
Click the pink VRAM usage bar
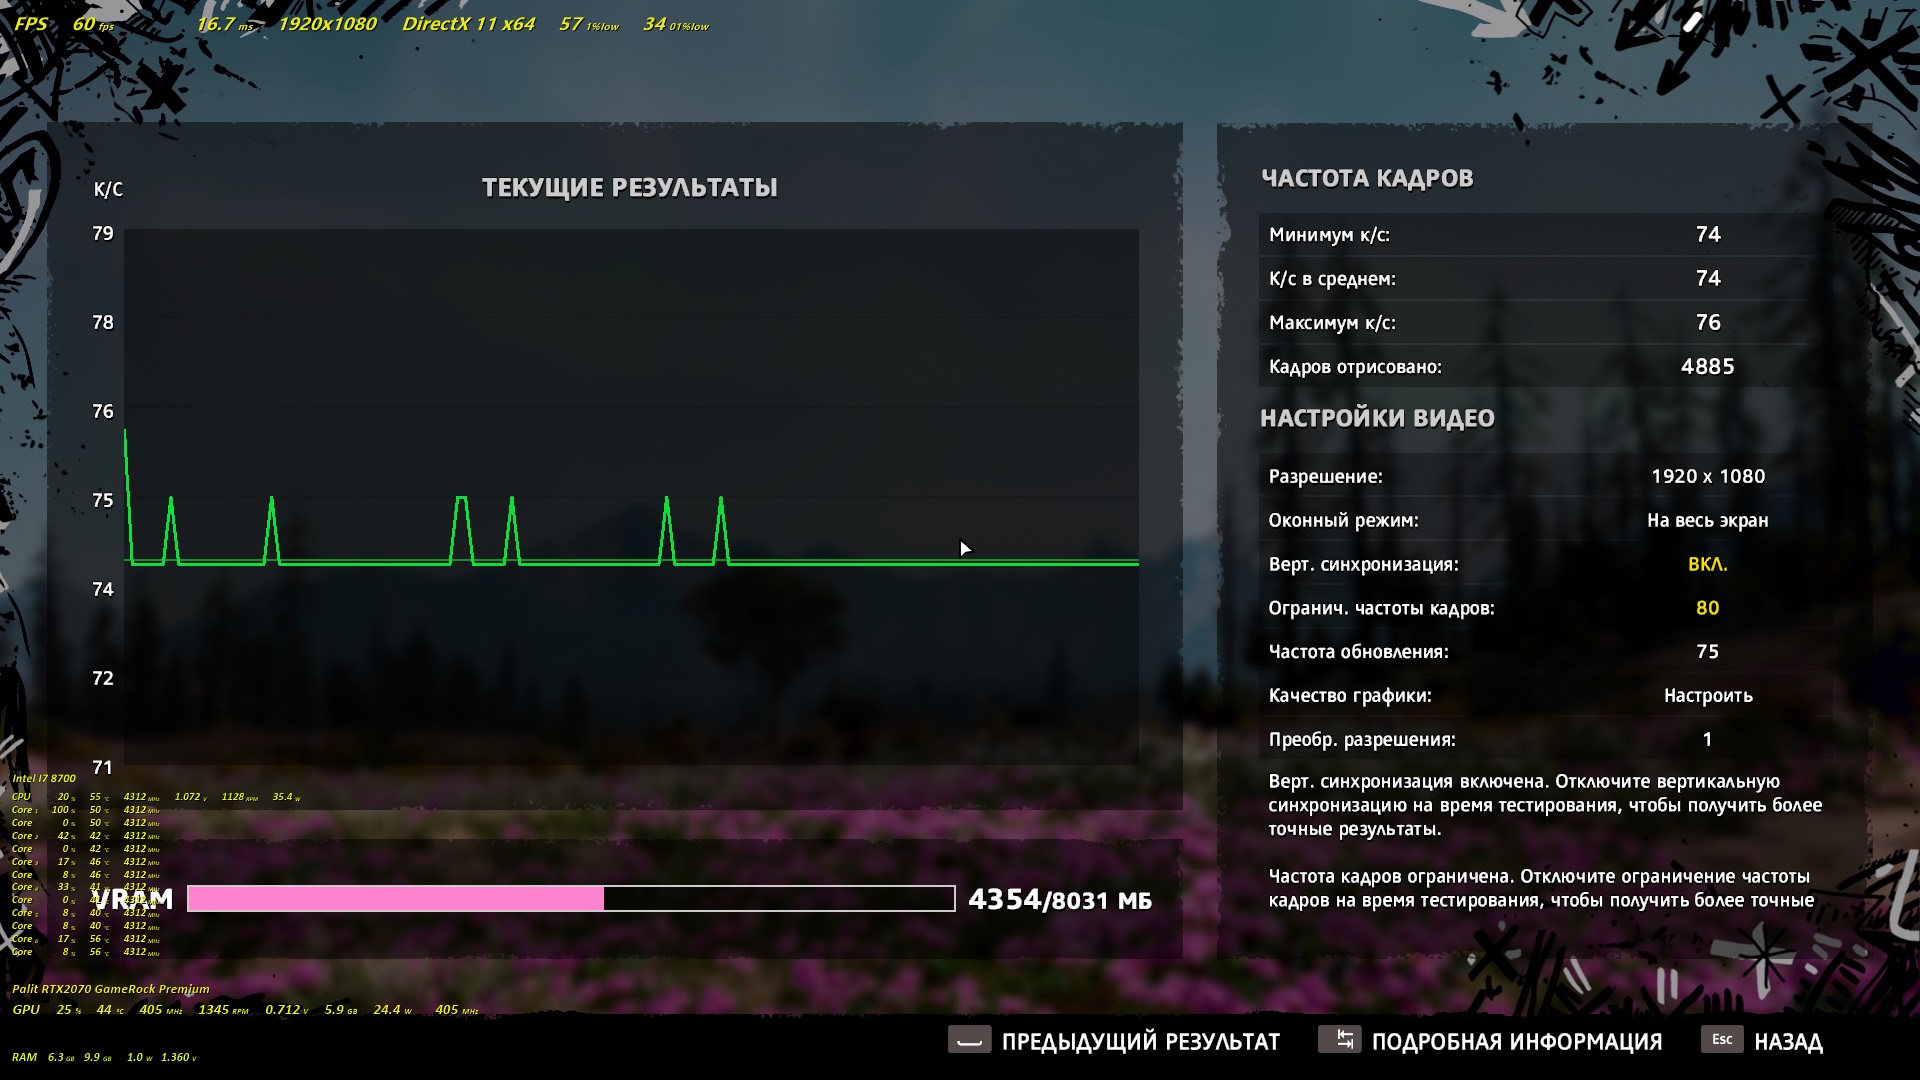(x=395, y=899)
